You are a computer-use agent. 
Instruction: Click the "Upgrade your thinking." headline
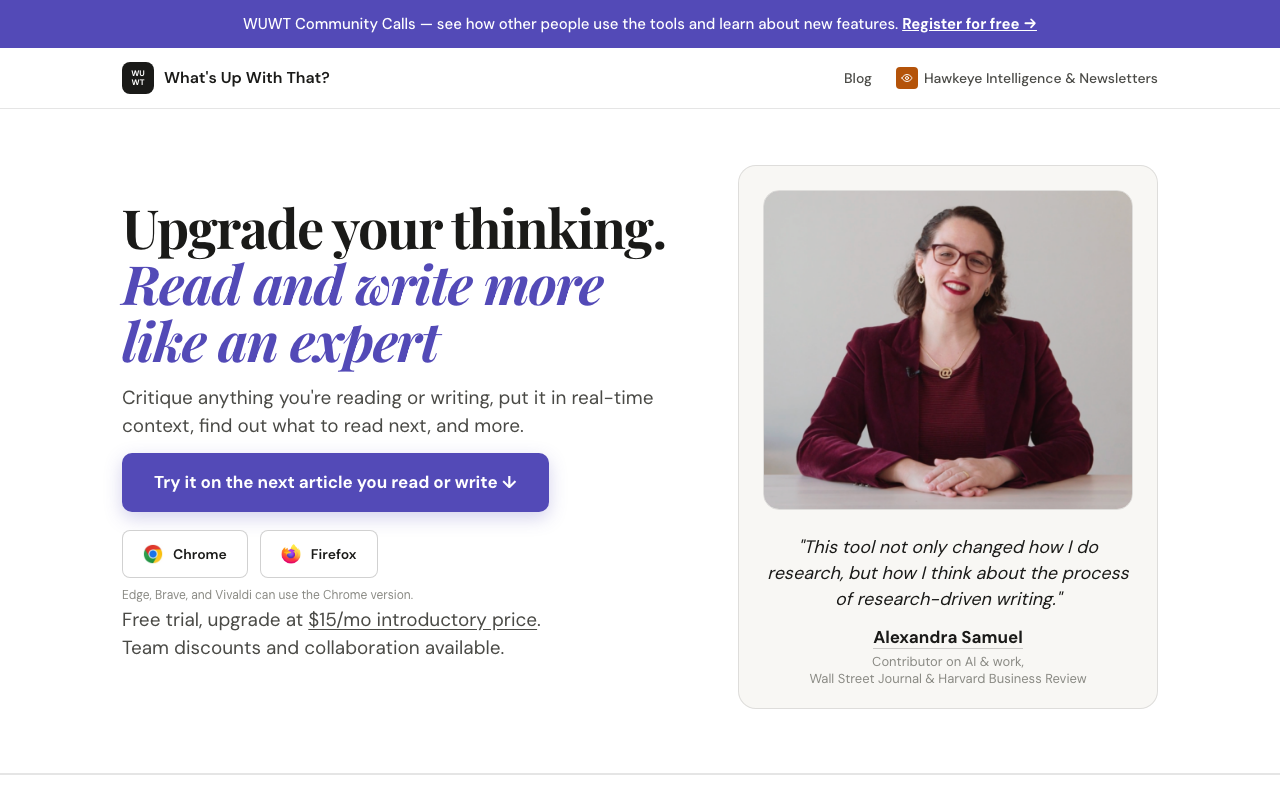point(394,229)
